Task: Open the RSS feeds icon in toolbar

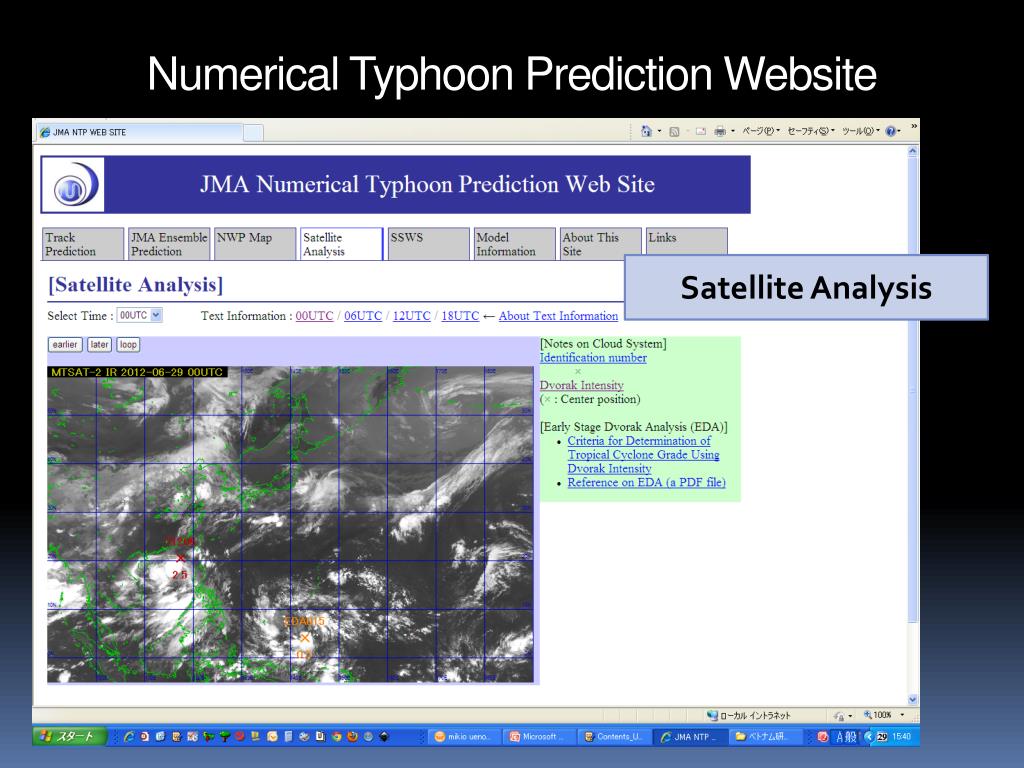Action: (674, 132)
